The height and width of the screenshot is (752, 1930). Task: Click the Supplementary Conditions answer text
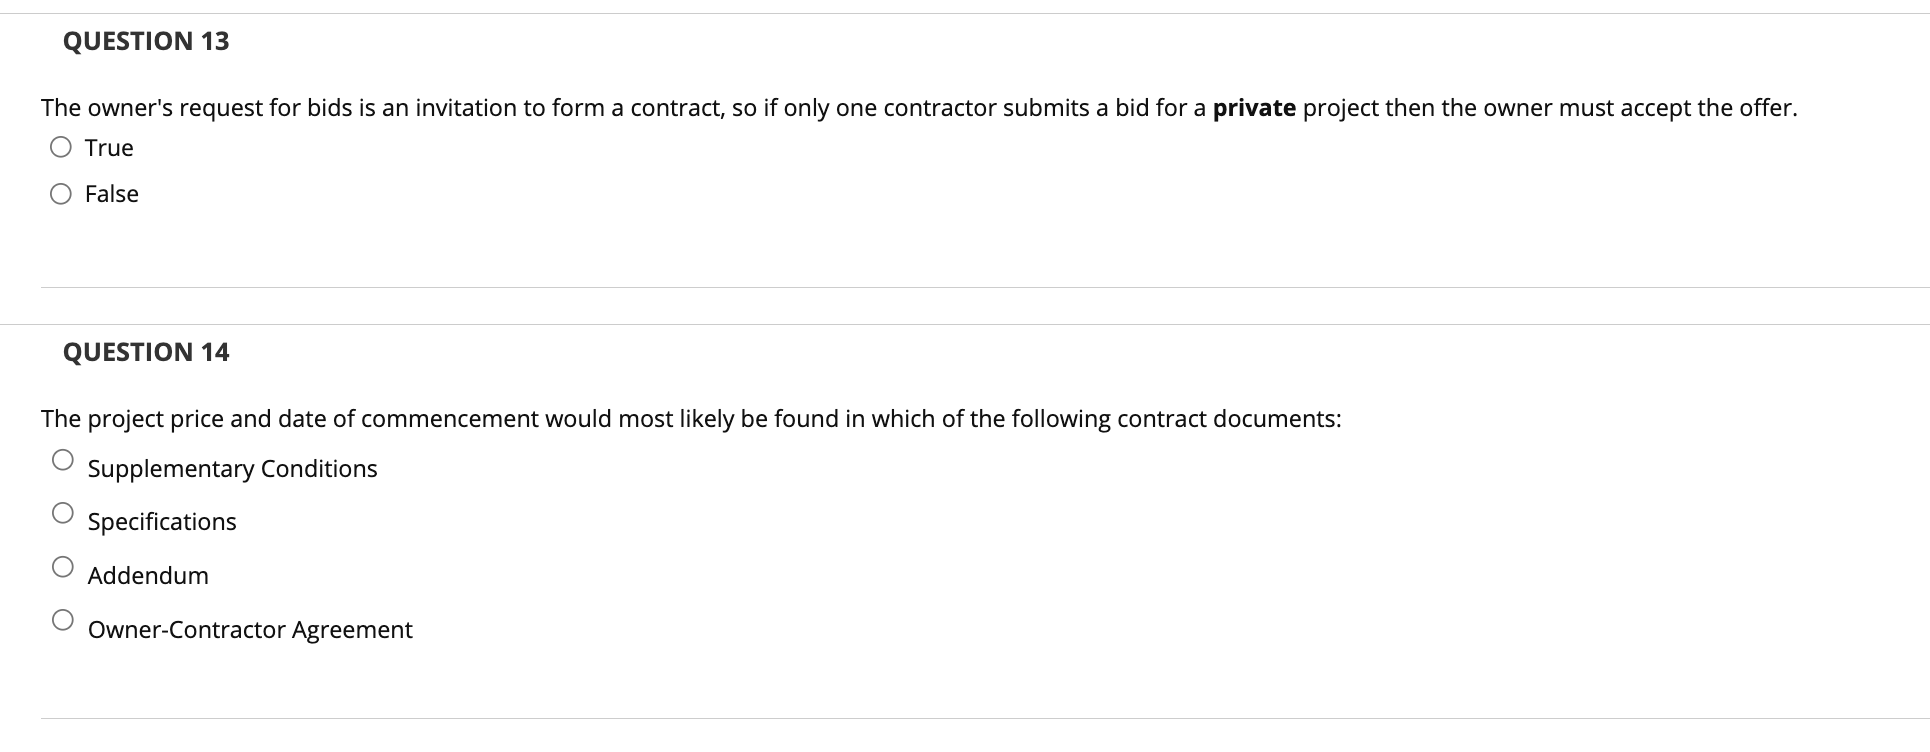pos(232,468)
